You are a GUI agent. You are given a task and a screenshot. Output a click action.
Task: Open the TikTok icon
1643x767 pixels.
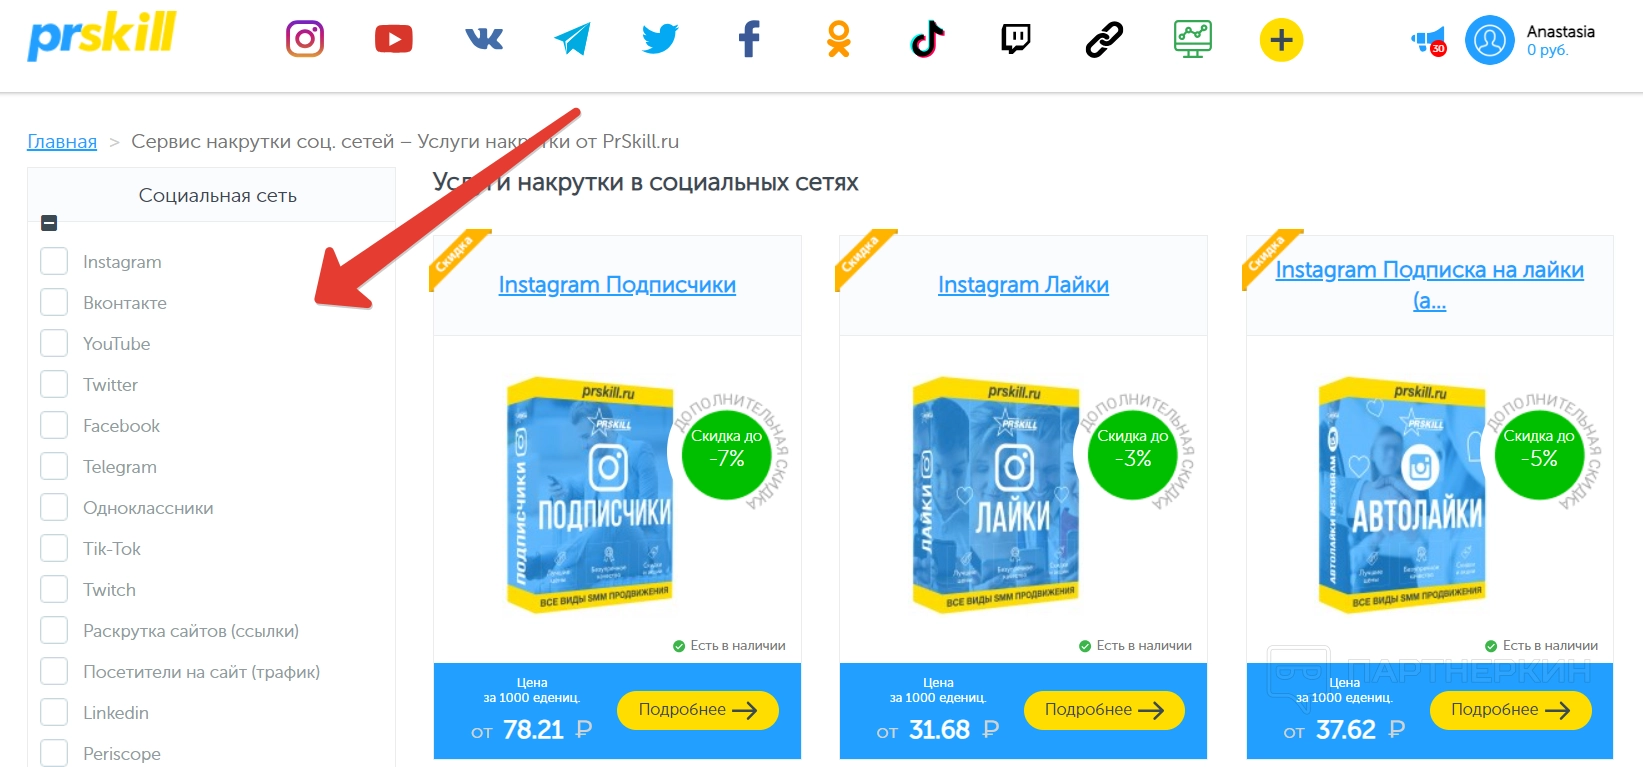pos(927,39)
